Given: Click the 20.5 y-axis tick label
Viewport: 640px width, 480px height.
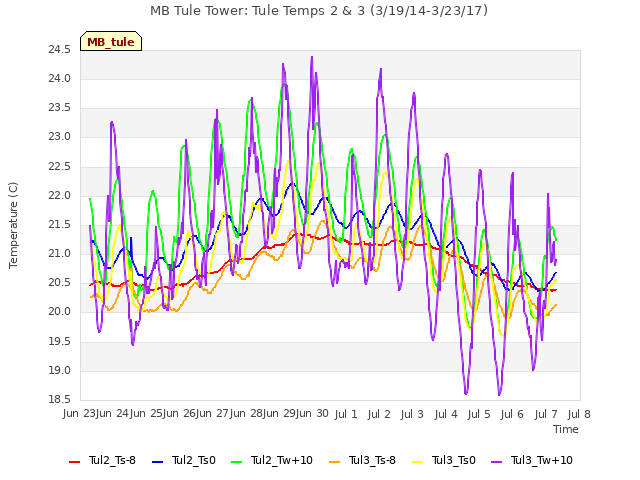Looking at the screenshot, I should click(x=60, y=283).
